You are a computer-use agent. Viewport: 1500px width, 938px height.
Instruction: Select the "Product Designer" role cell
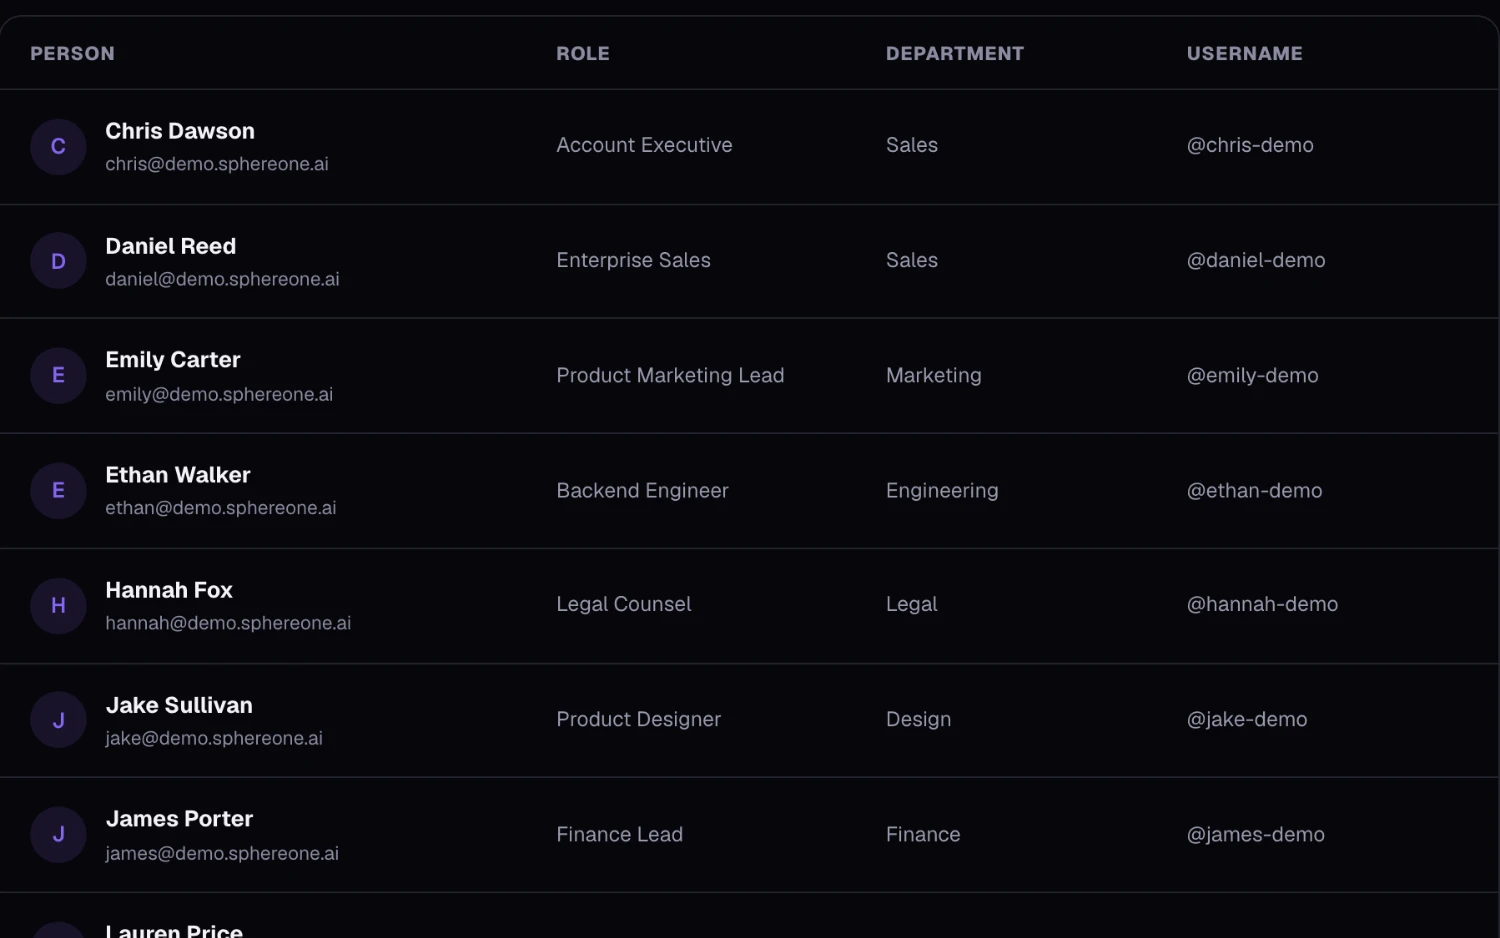(638, 719)
